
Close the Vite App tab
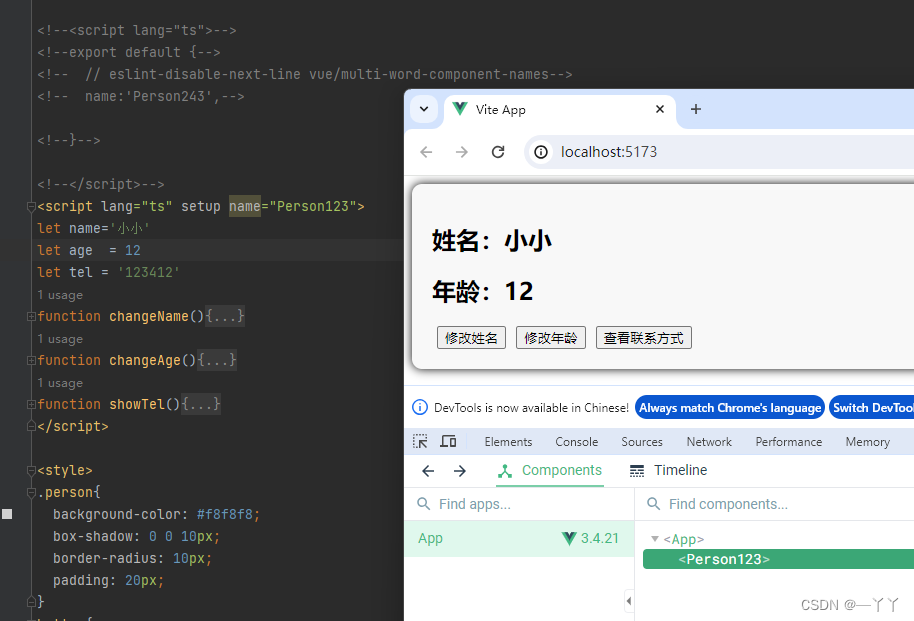coord(660,109)
